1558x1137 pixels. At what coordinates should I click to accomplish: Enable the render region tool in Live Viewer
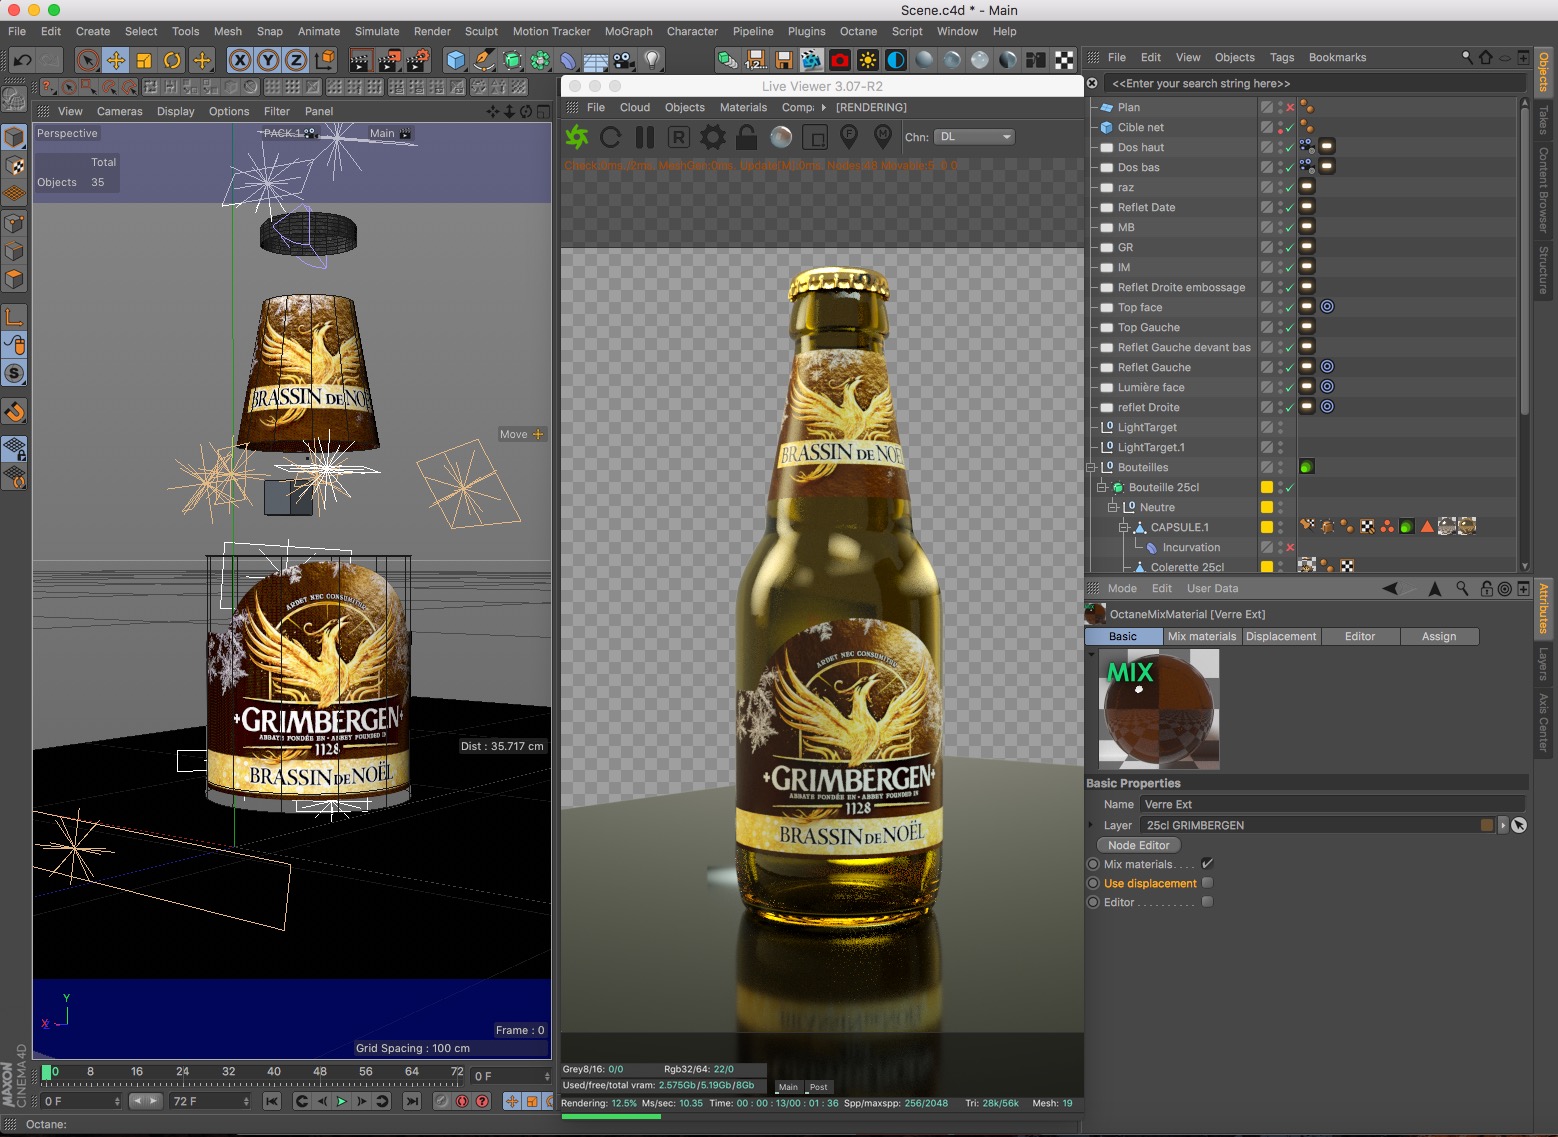pos(815,137)
